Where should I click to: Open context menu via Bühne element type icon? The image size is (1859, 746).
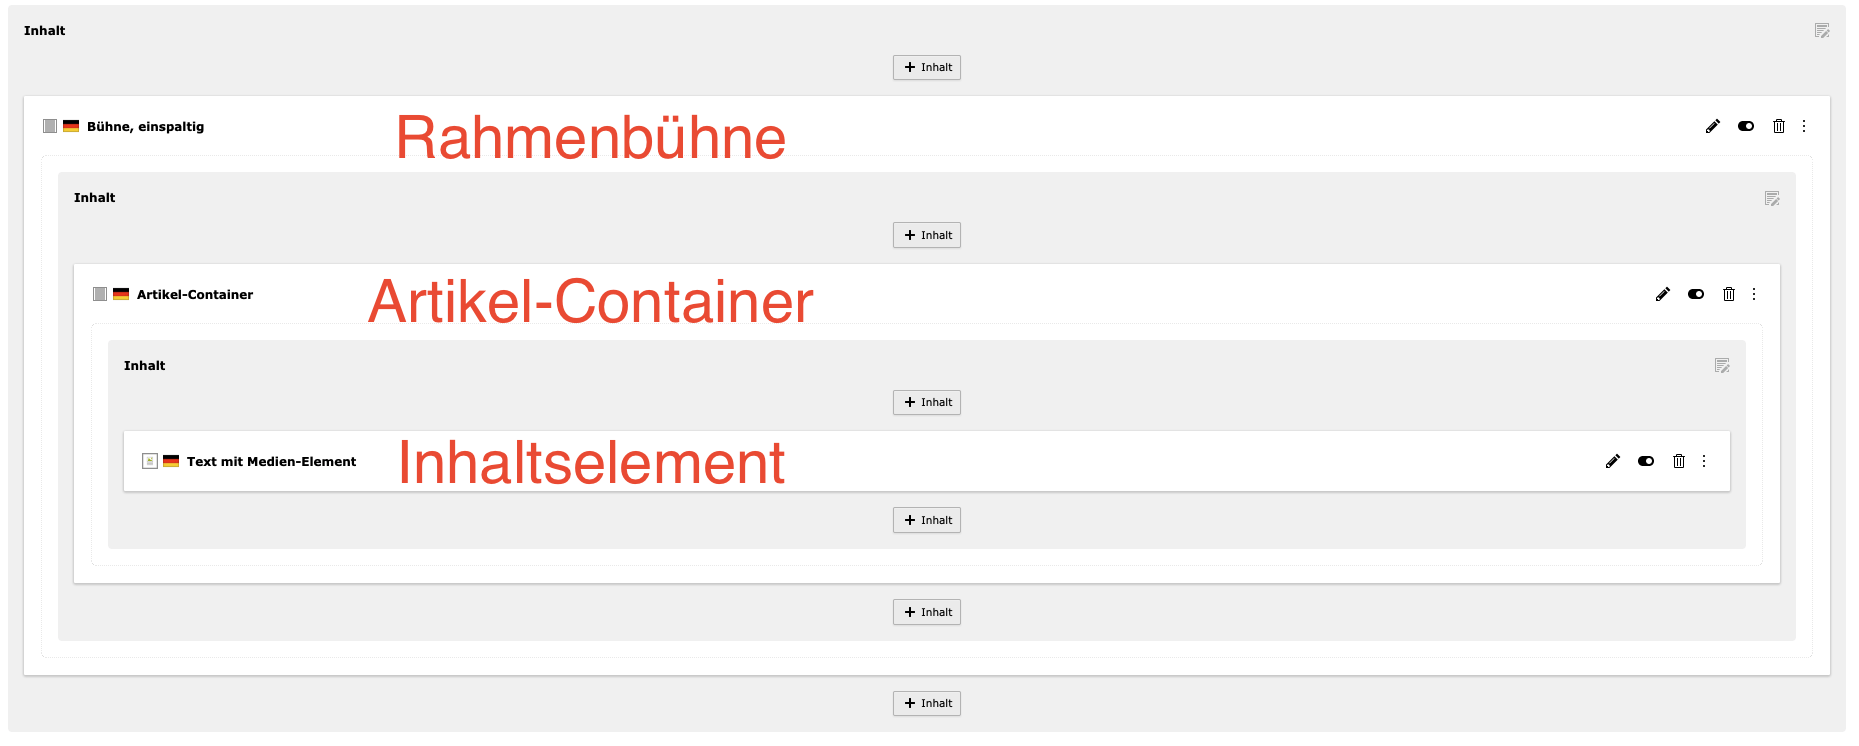pos(50,126)
